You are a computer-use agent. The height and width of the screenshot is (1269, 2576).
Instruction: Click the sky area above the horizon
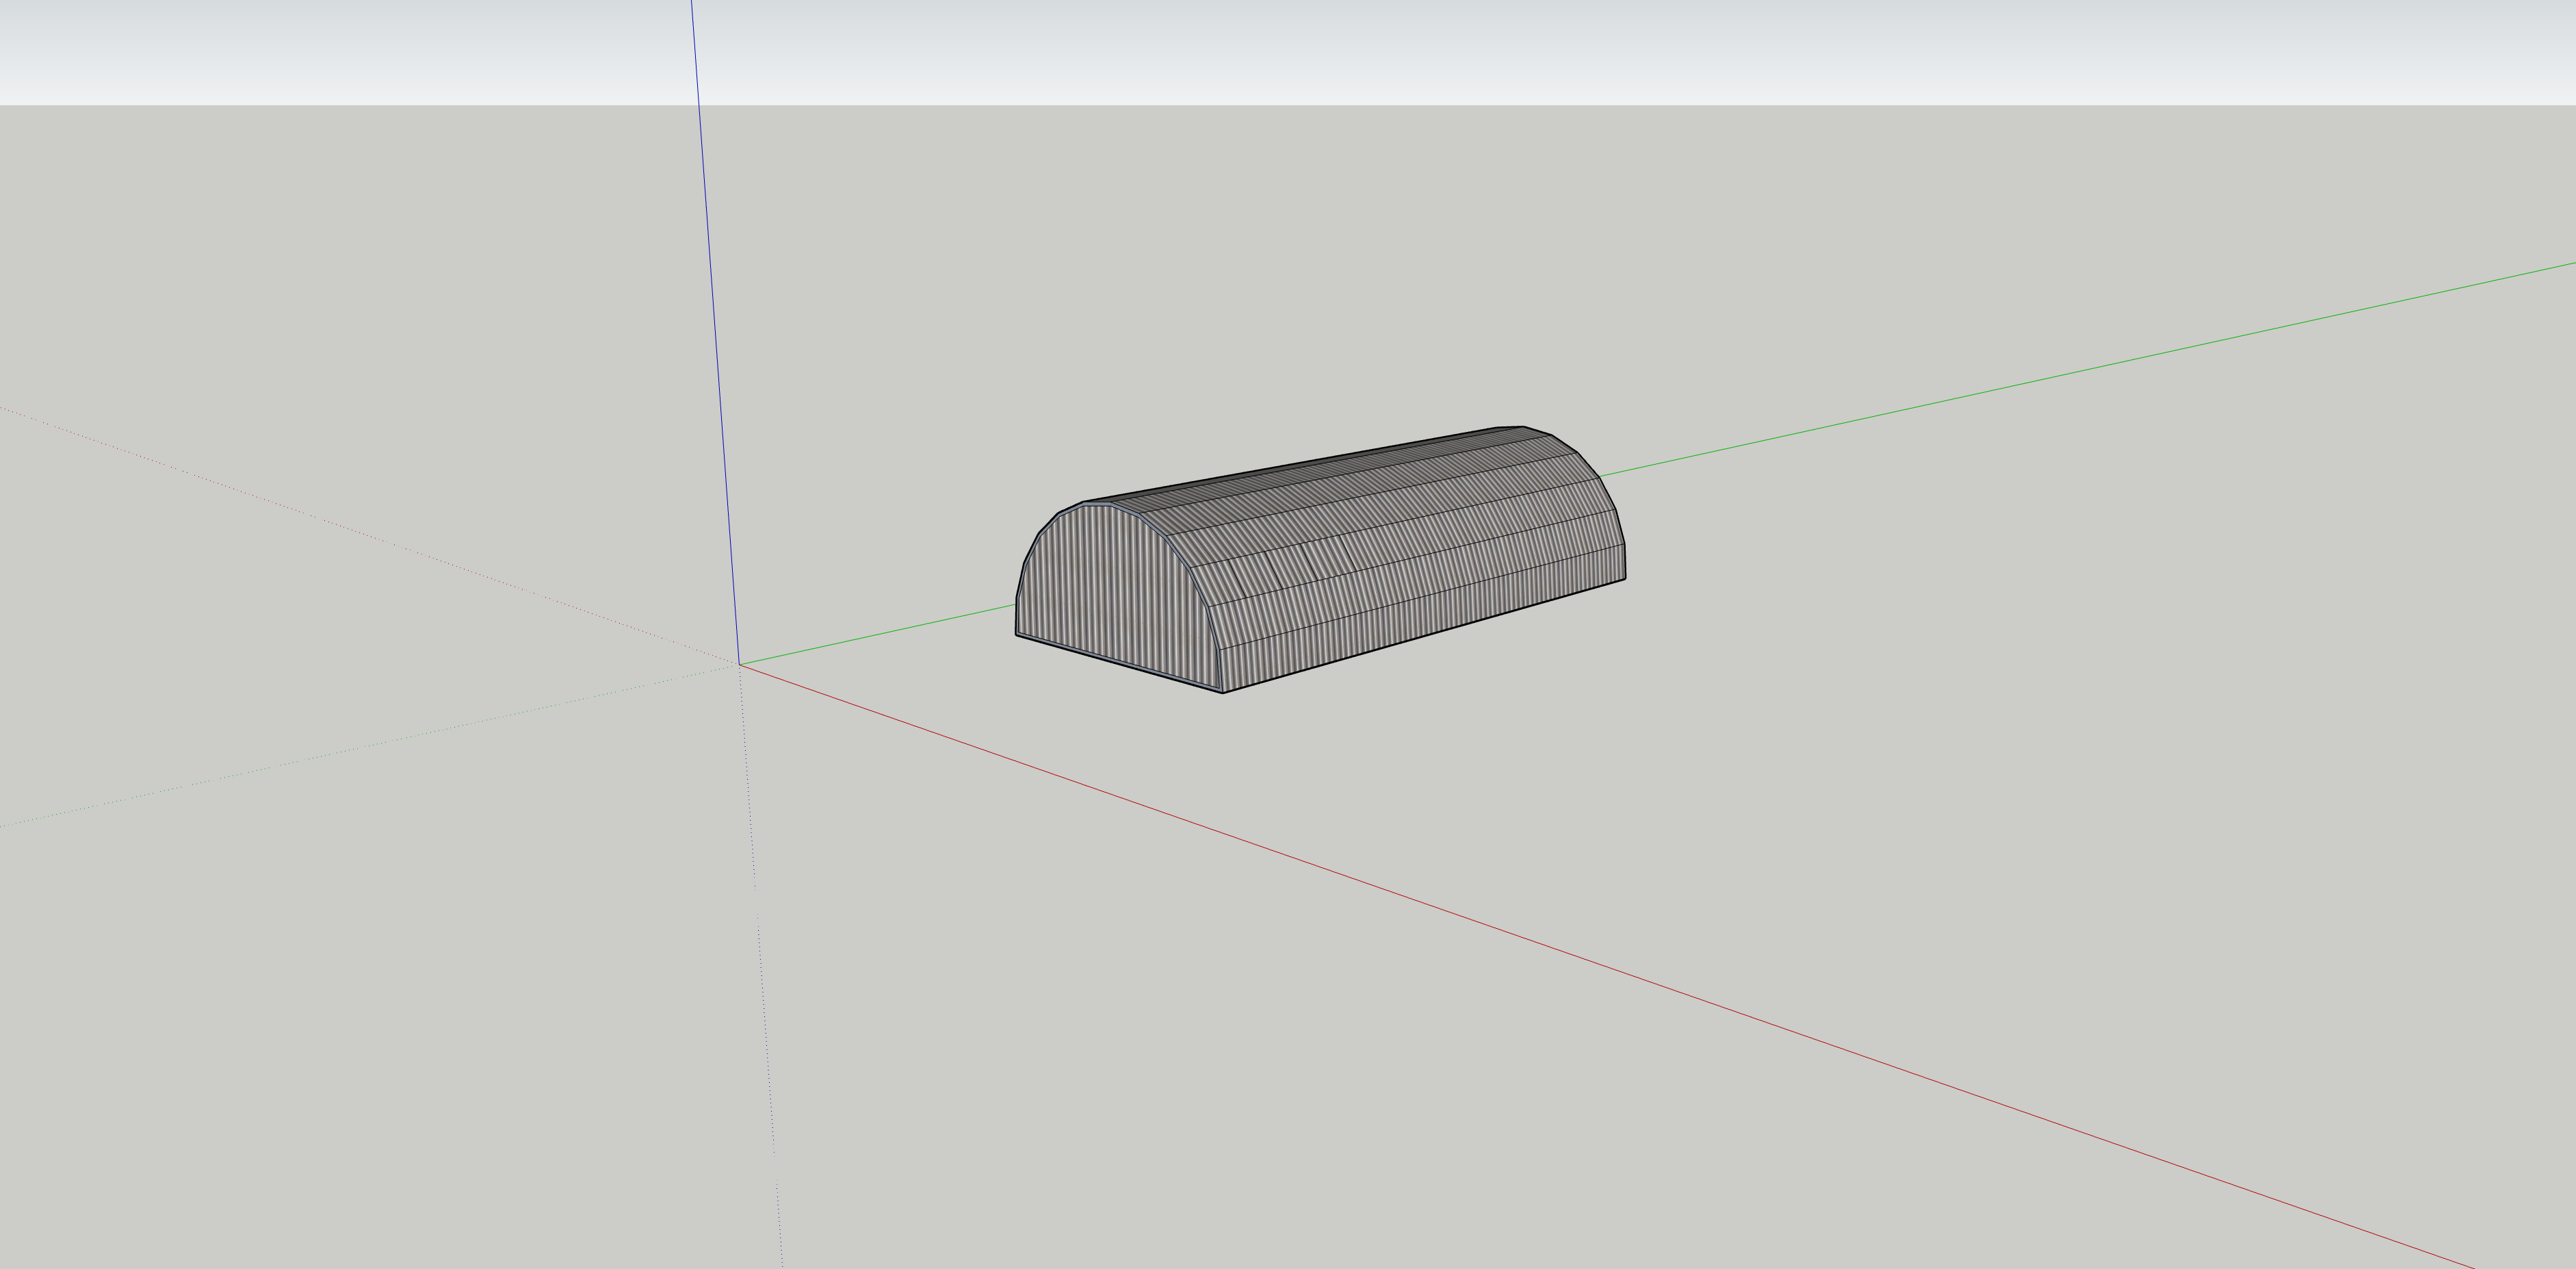(x=1300, y=50)
